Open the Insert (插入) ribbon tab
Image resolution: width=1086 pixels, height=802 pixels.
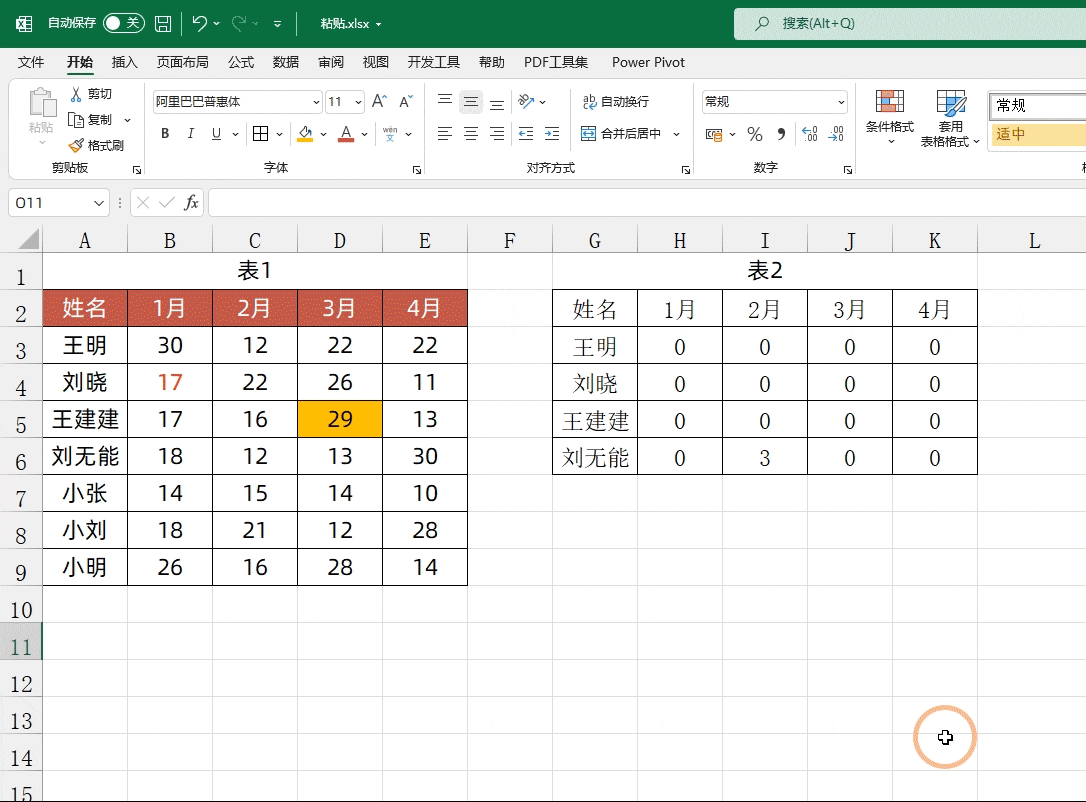click(125, 62)
